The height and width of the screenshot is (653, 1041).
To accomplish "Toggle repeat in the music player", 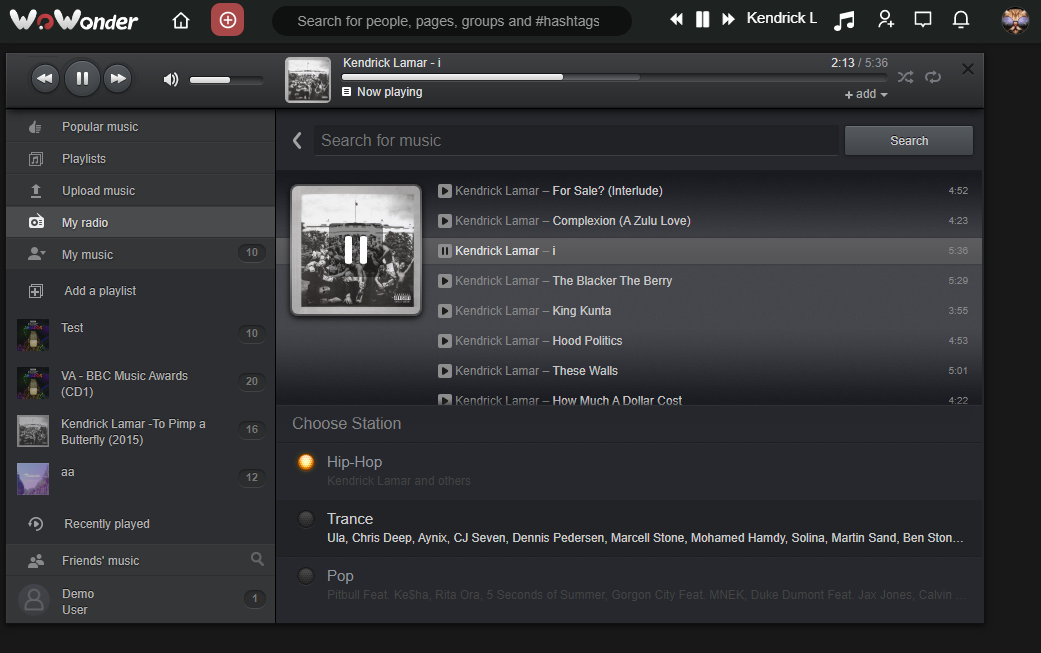I will pos(933,77).
